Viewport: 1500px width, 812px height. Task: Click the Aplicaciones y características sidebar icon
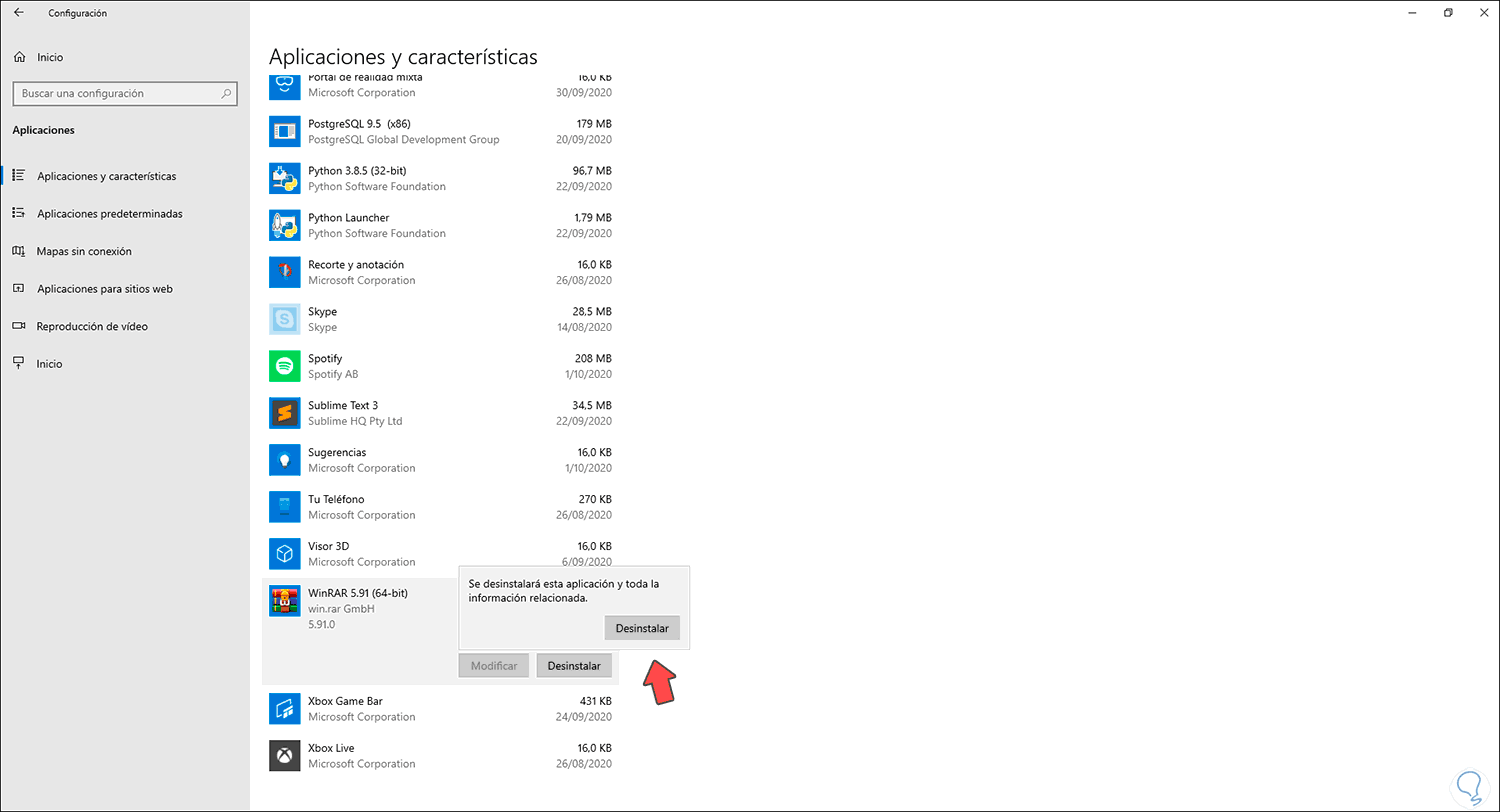pos(18,176)
